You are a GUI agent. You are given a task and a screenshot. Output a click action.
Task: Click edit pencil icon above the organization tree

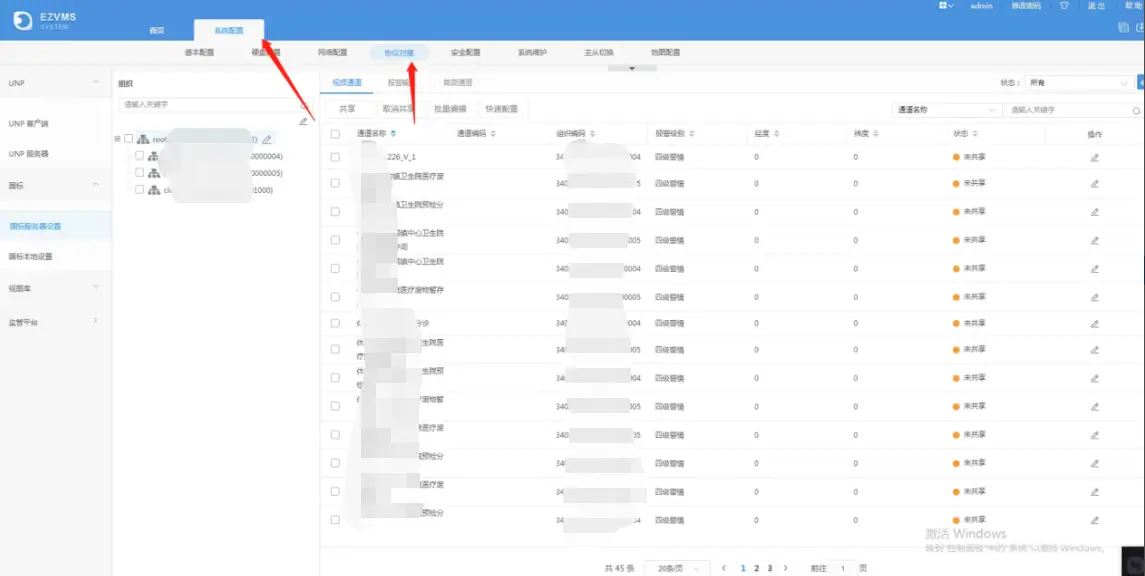303,121
